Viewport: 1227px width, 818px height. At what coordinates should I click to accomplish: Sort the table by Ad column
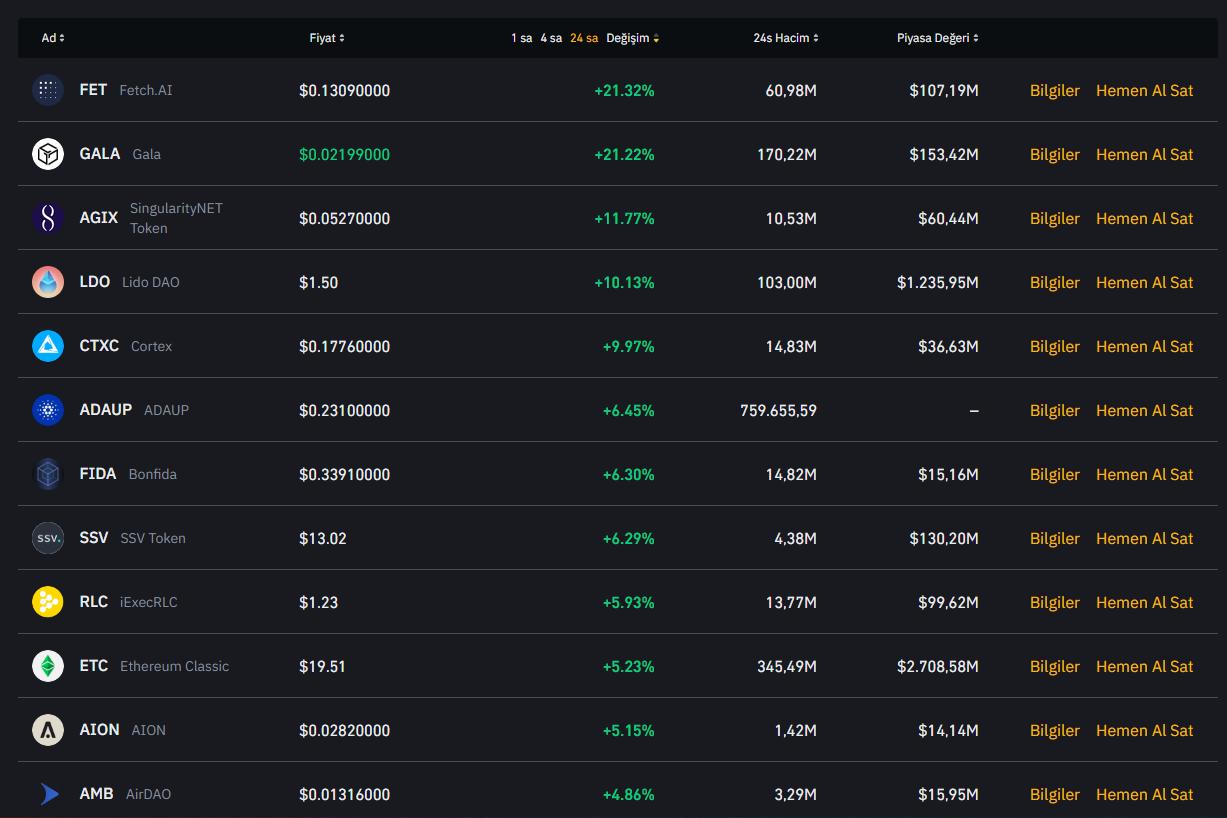click(x=52, y=38)
